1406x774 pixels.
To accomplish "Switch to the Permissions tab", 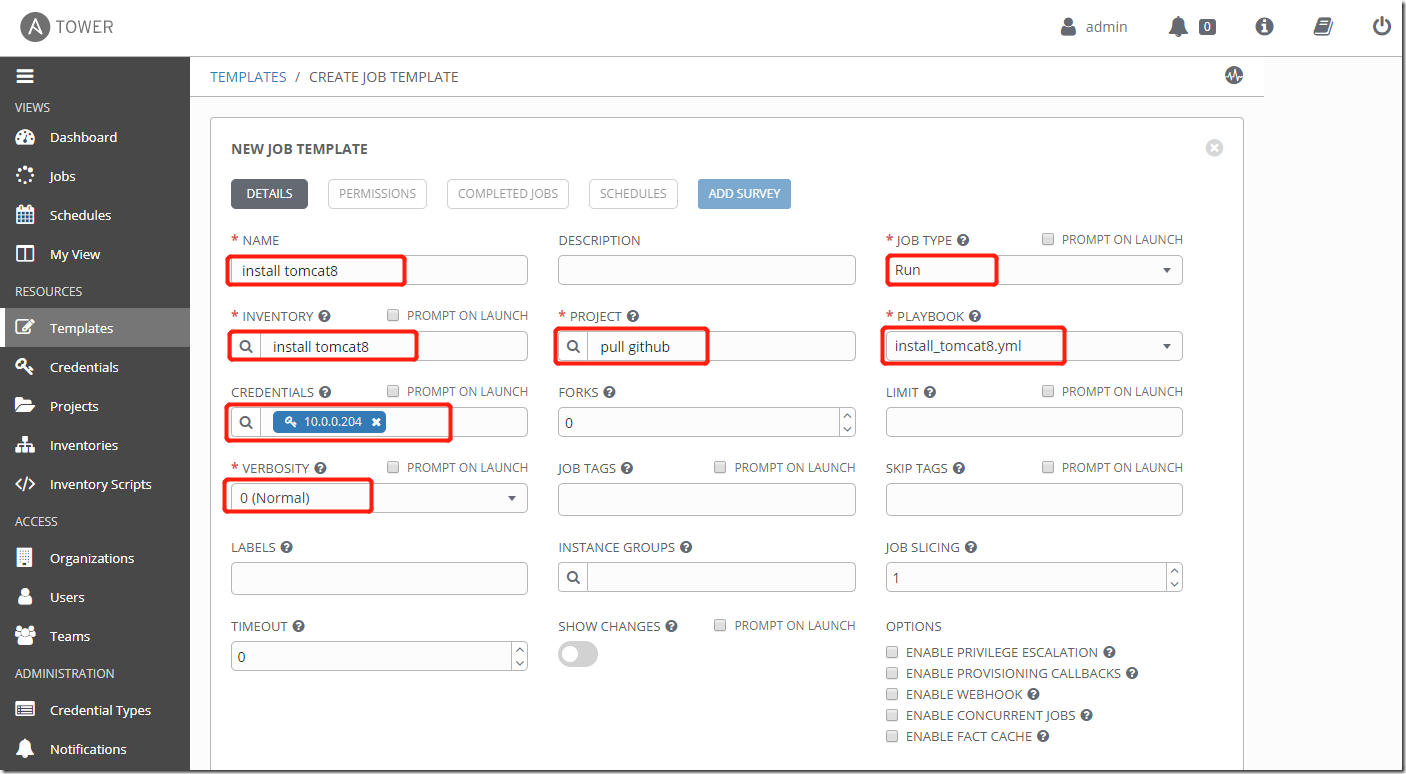I will 378,193.
